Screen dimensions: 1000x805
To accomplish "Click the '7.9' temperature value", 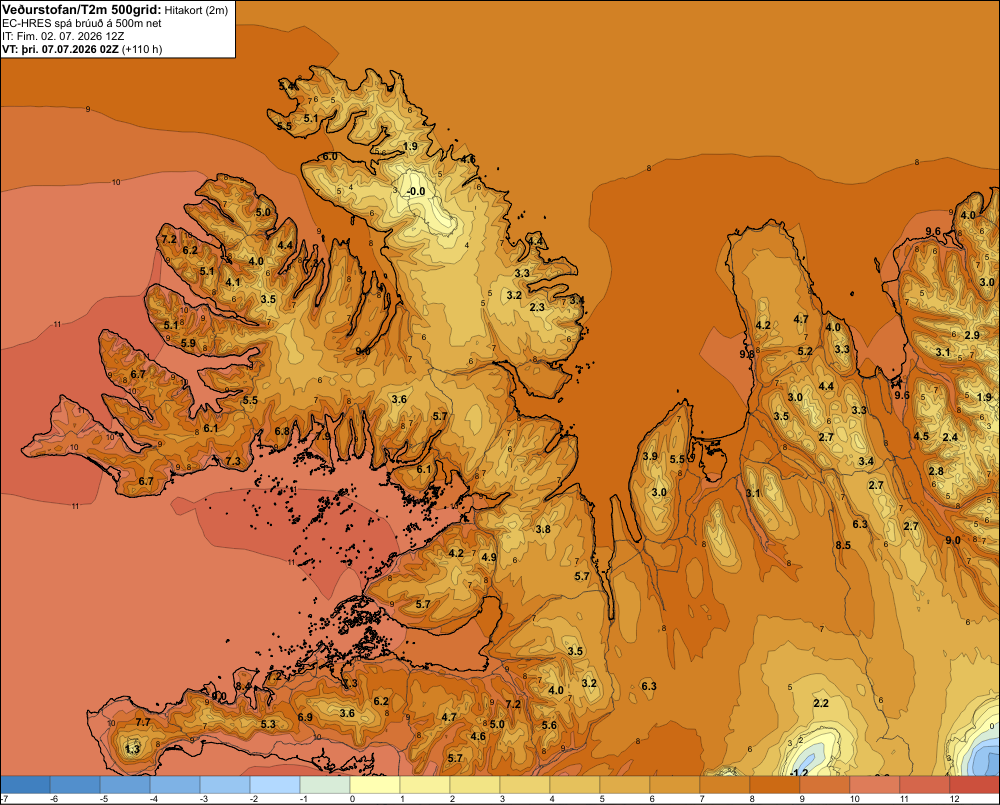I will (x=323, y=437).
